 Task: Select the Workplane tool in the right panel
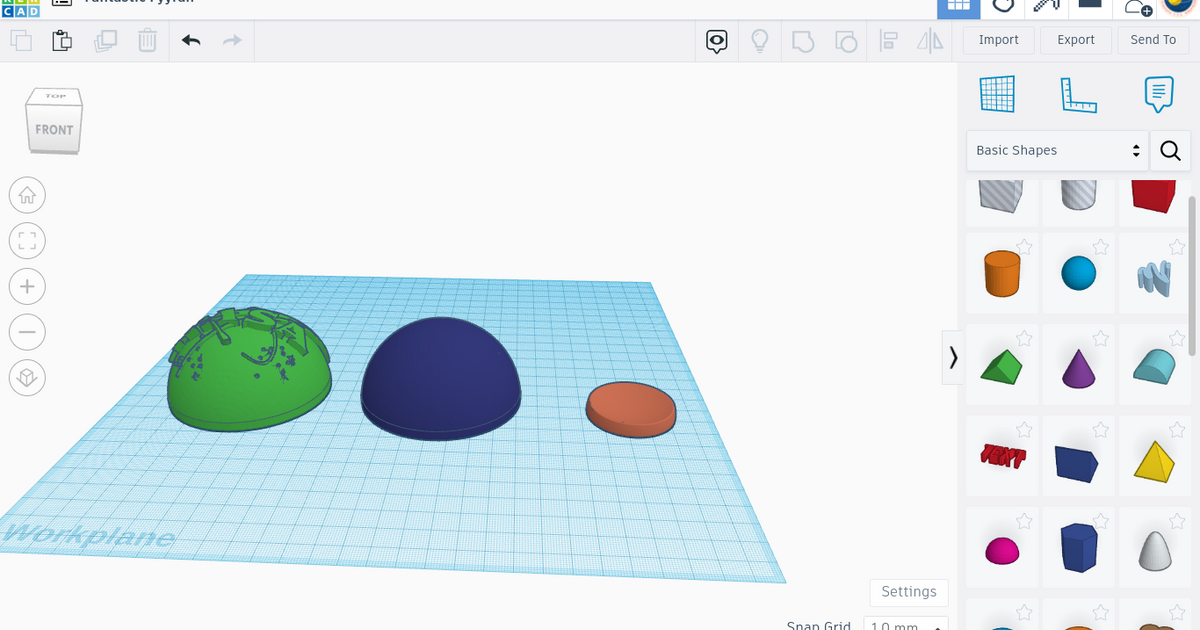coord(997,93)
